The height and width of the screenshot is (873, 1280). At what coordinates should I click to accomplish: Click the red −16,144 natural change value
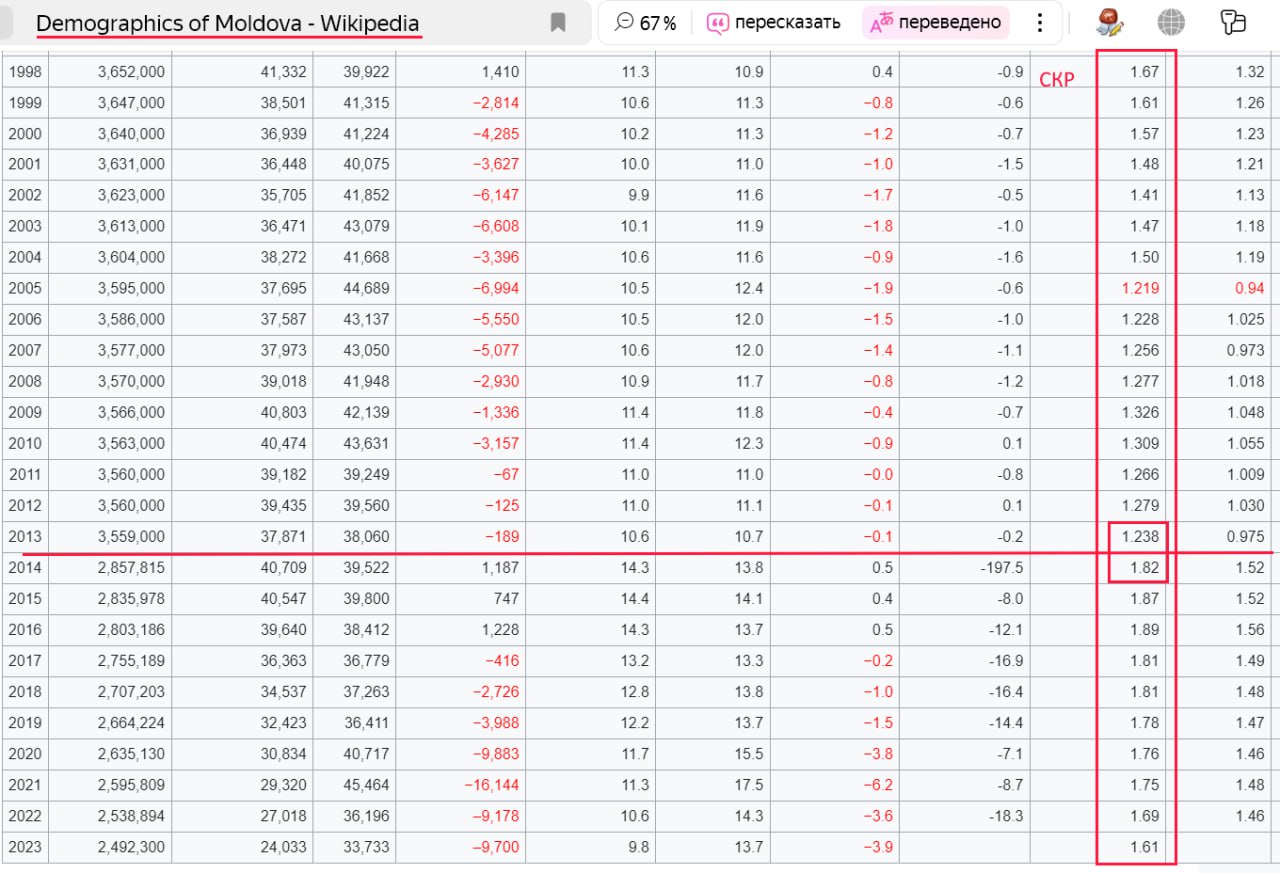[x=491, y=785]
